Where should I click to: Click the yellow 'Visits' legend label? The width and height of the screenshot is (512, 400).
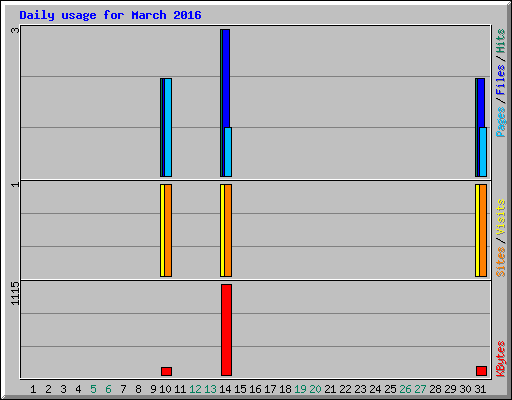(x=500, y=218)
